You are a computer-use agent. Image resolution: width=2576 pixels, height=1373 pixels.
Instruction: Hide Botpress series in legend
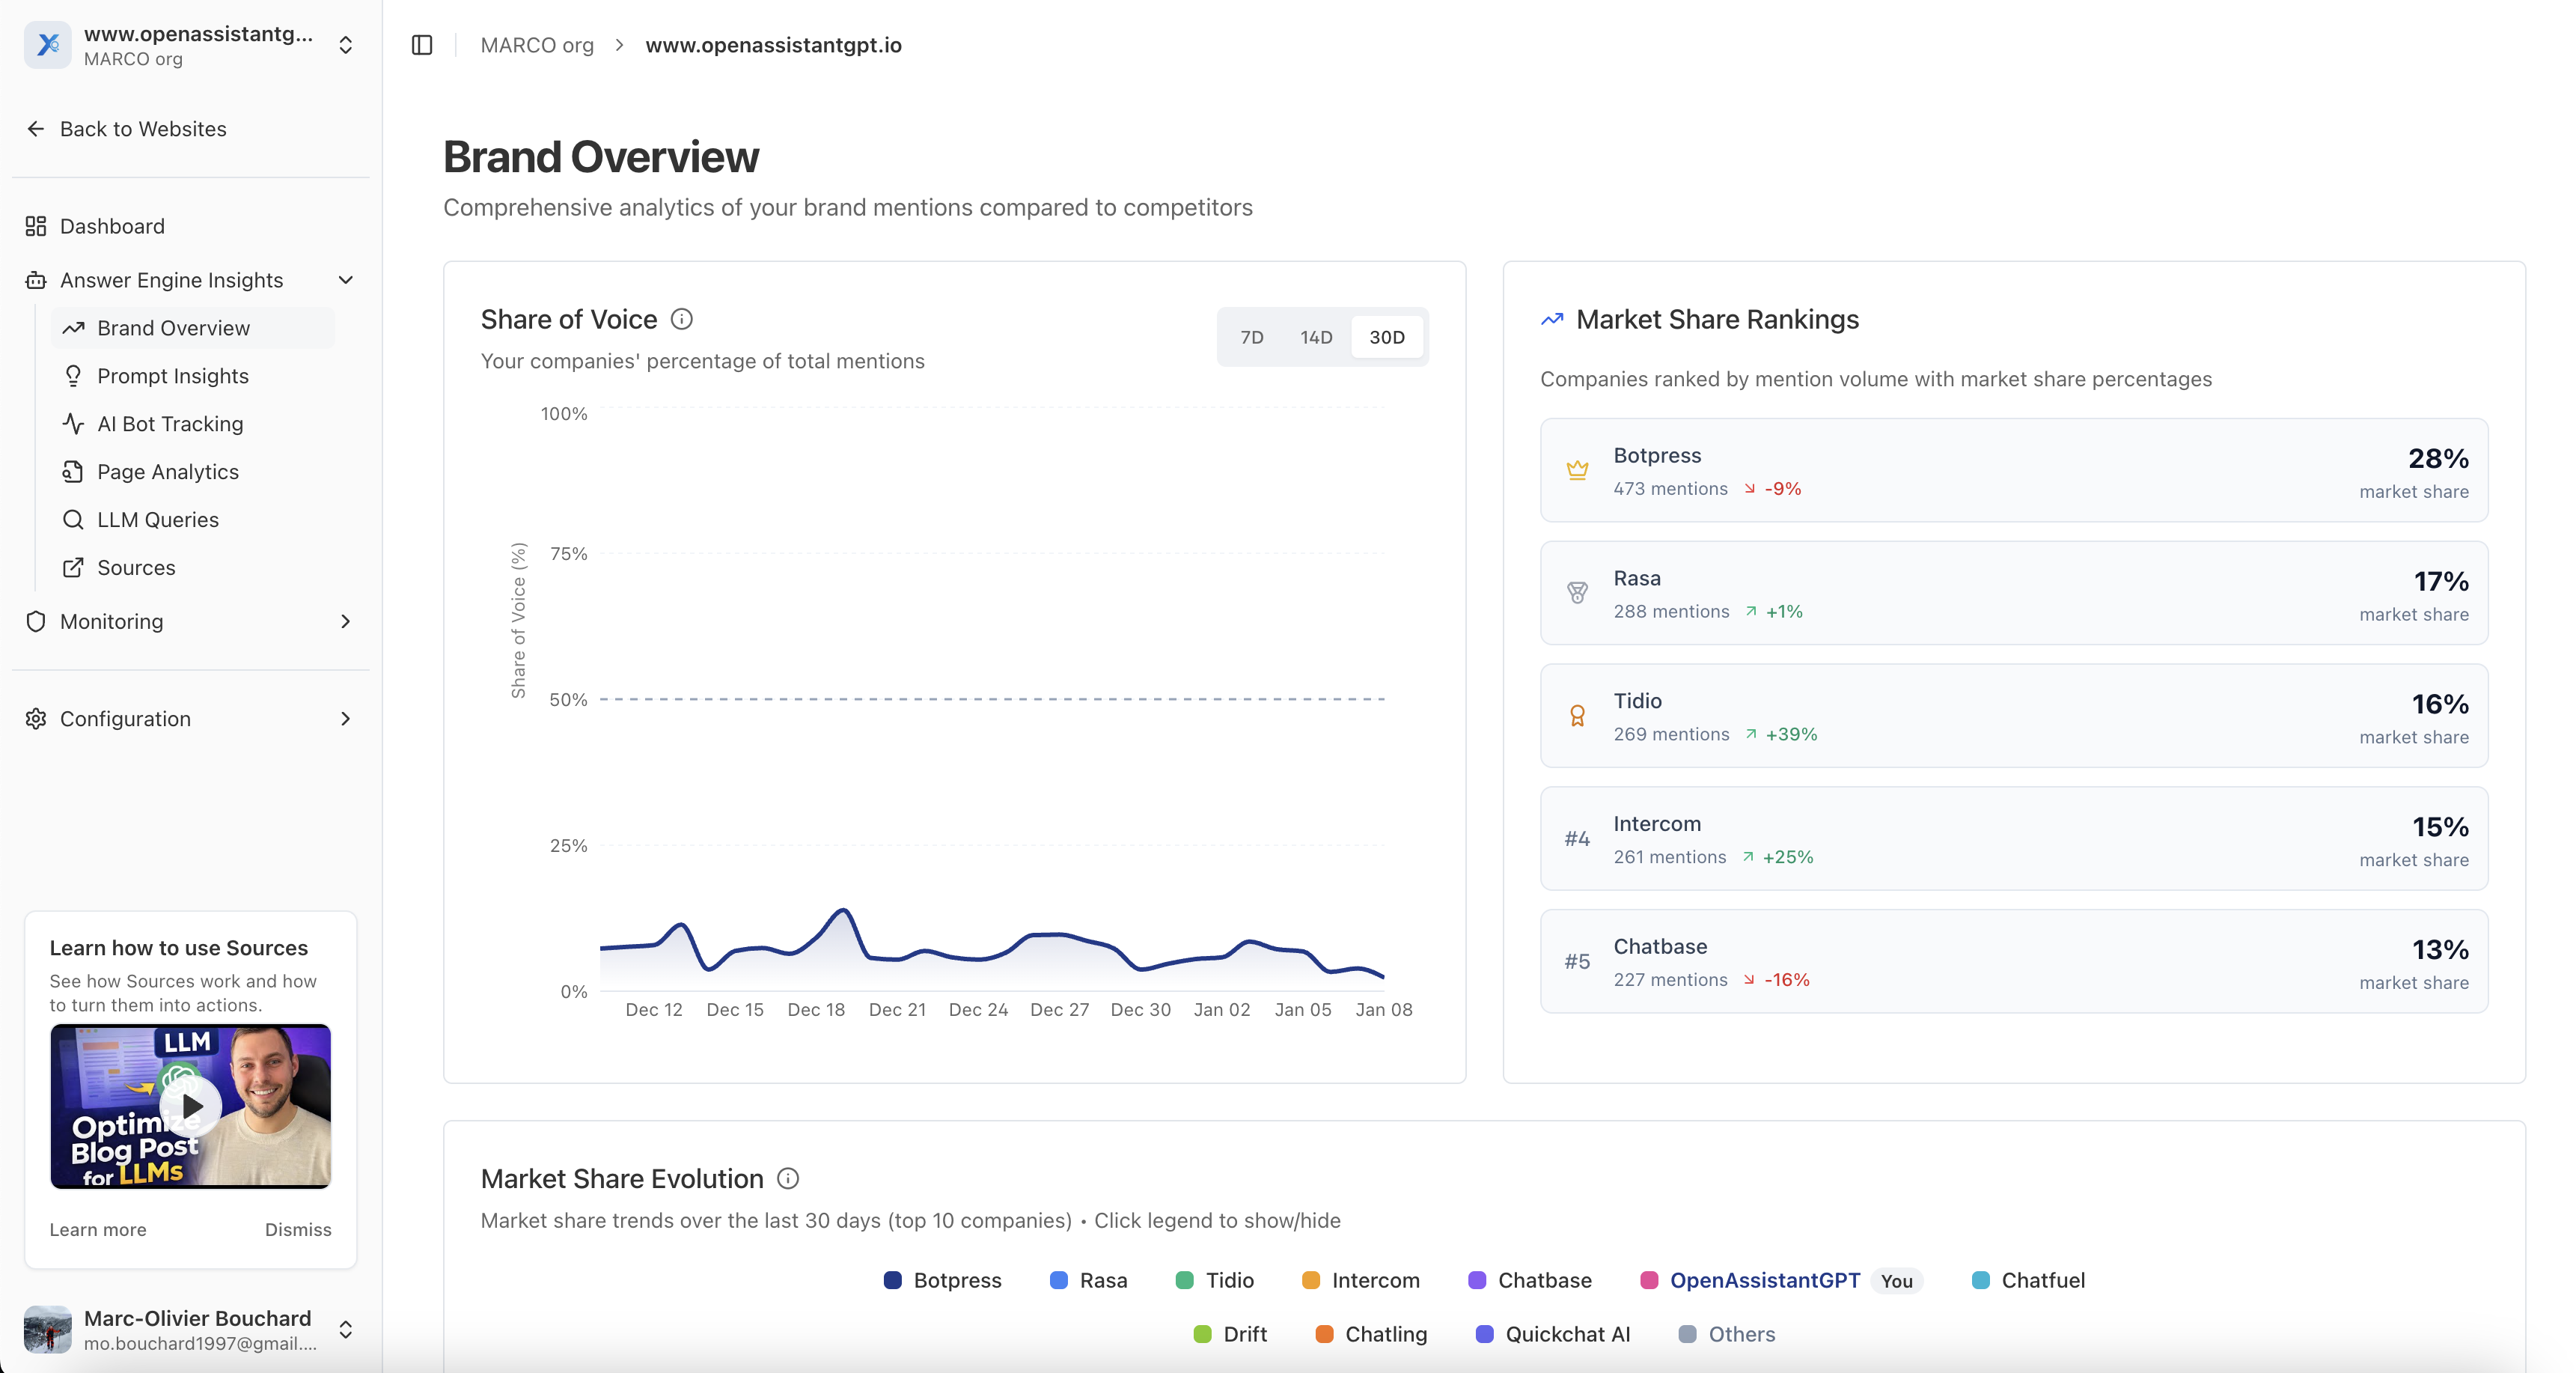click(942, 1280)
